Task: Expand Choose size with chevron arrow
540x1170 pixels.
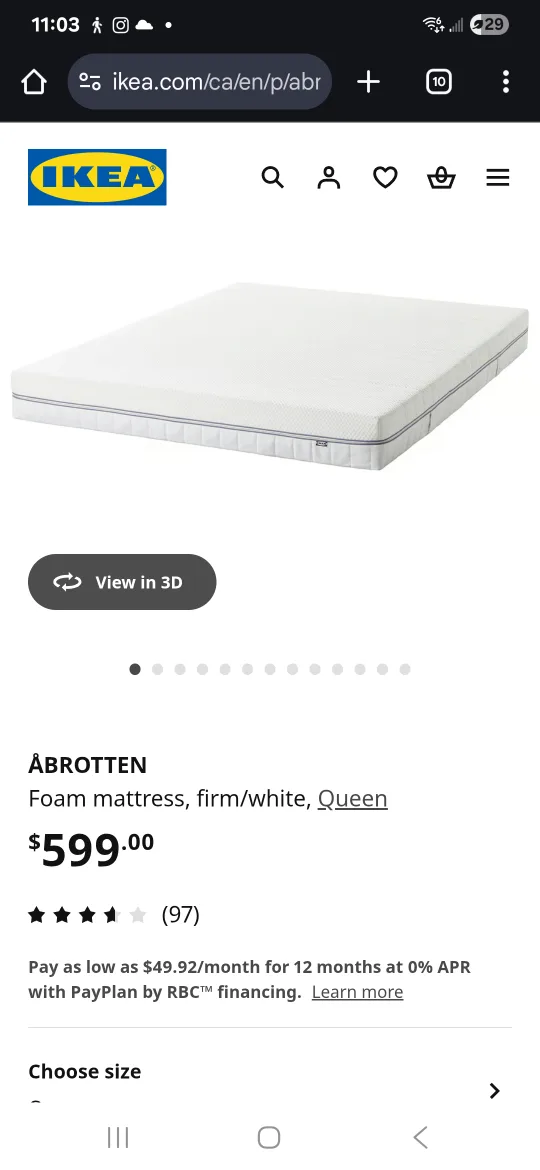Action: [x=494, y=1091]
